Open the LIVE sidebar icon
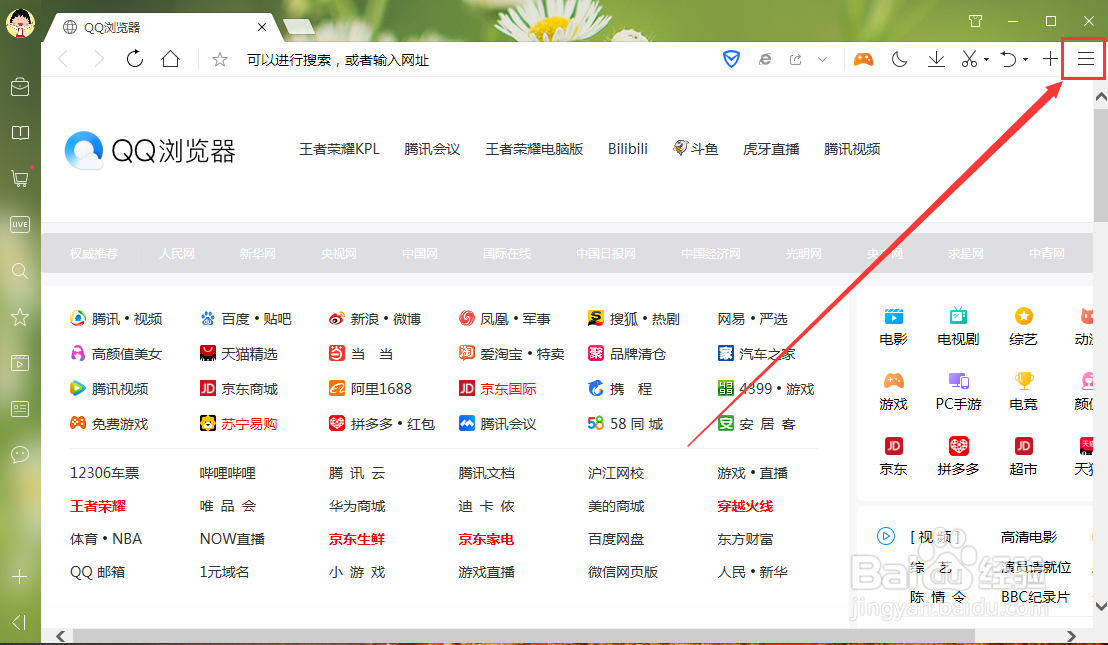Image resolution: width=1108 pixels, height=645 pixels. 20,225
